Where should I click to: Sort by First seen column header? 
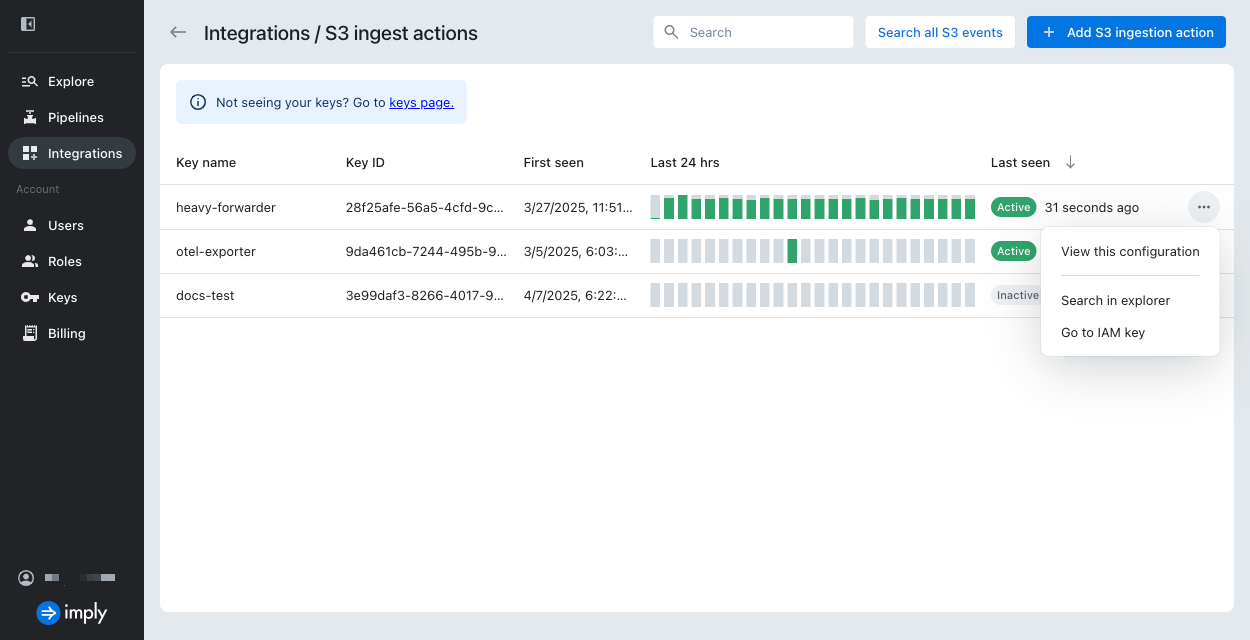[x=553, y=162]
